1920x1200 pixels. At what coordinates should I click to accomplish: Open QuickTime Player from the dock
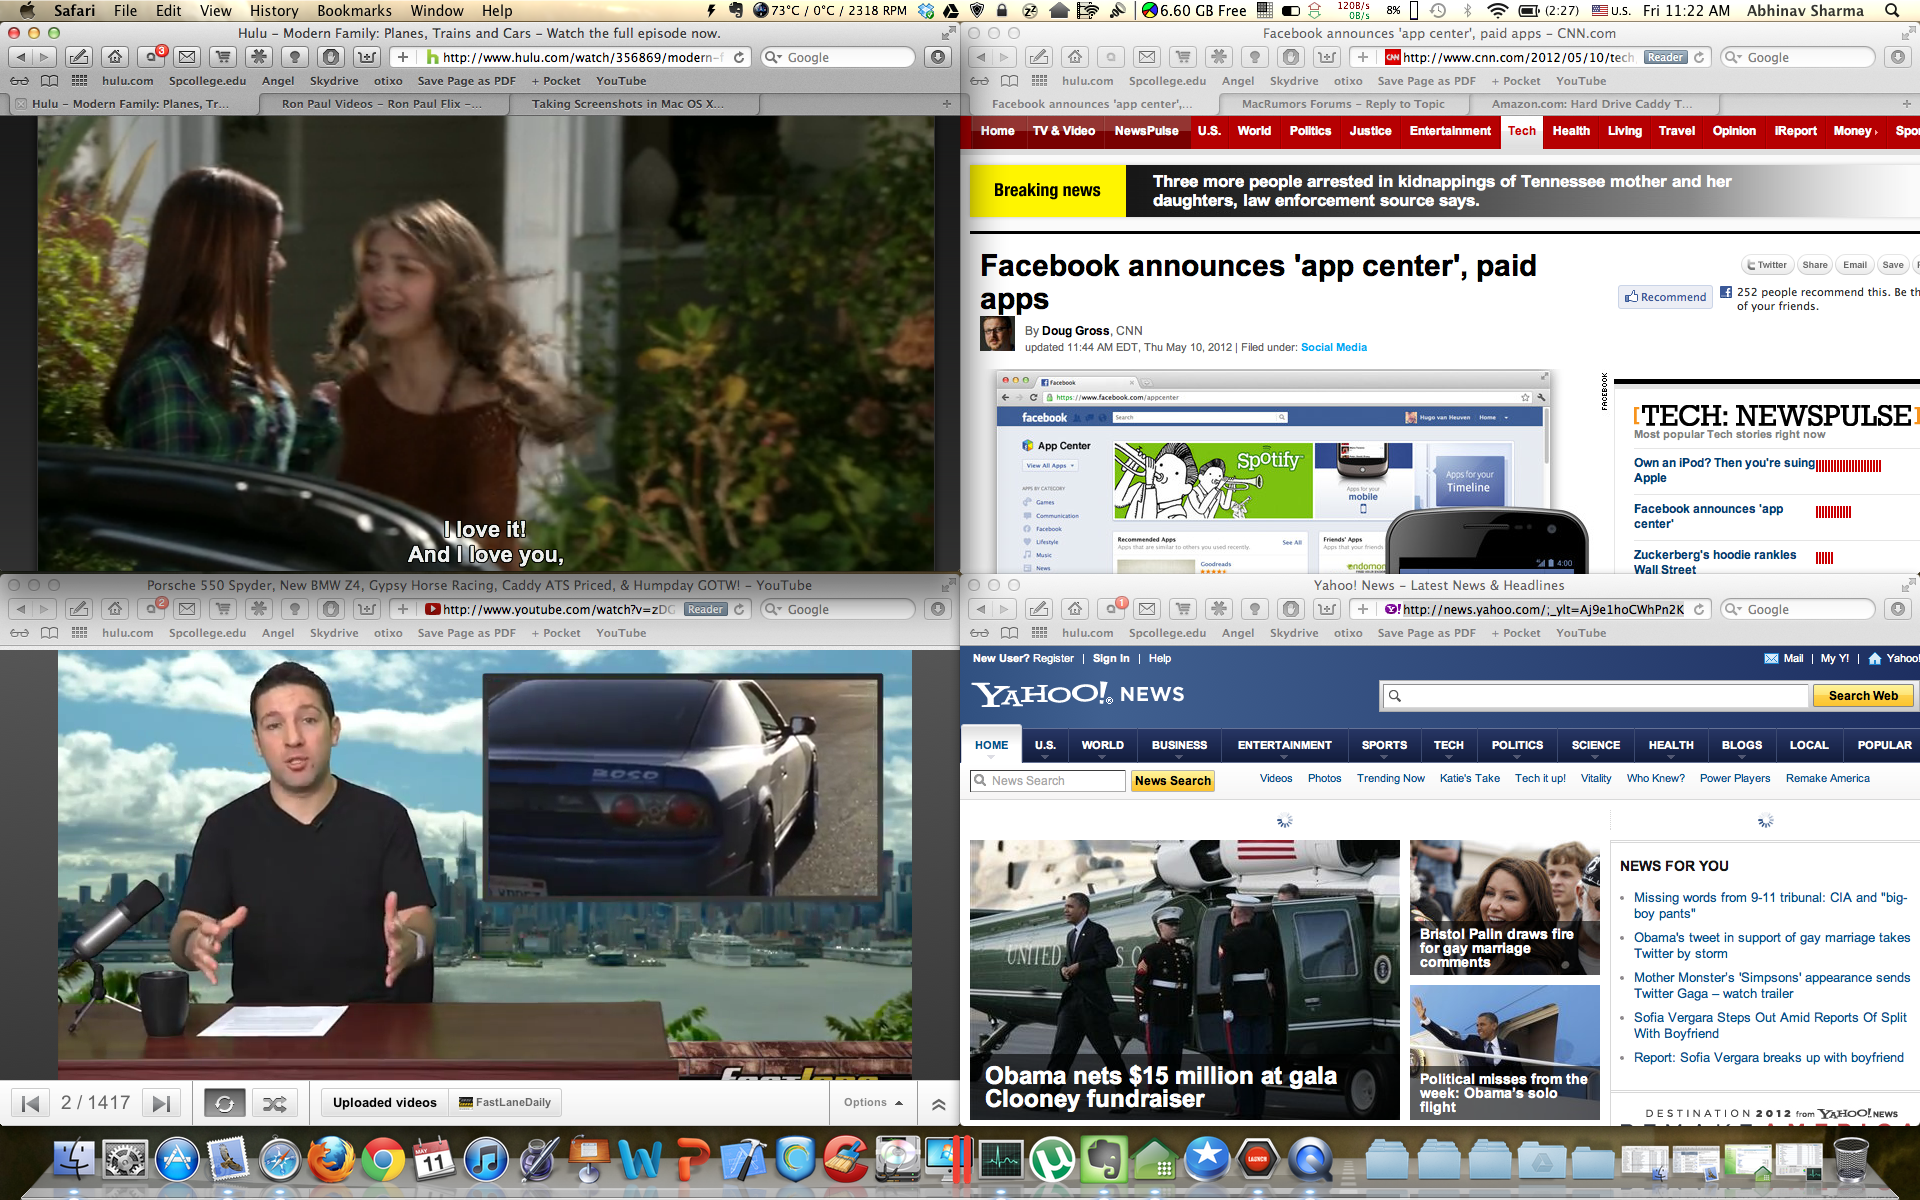coord(1309,1160)
